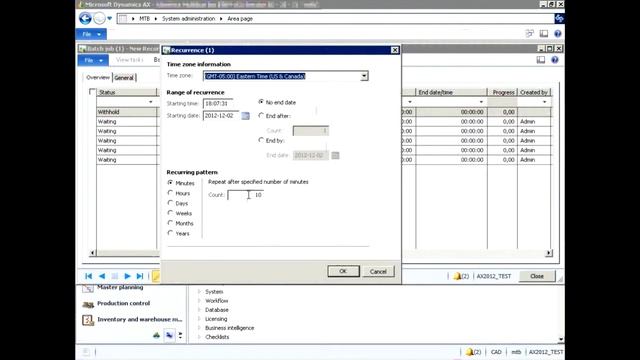640x360 pixels.
Task: Select the No end date option
Action: (261, 102)
